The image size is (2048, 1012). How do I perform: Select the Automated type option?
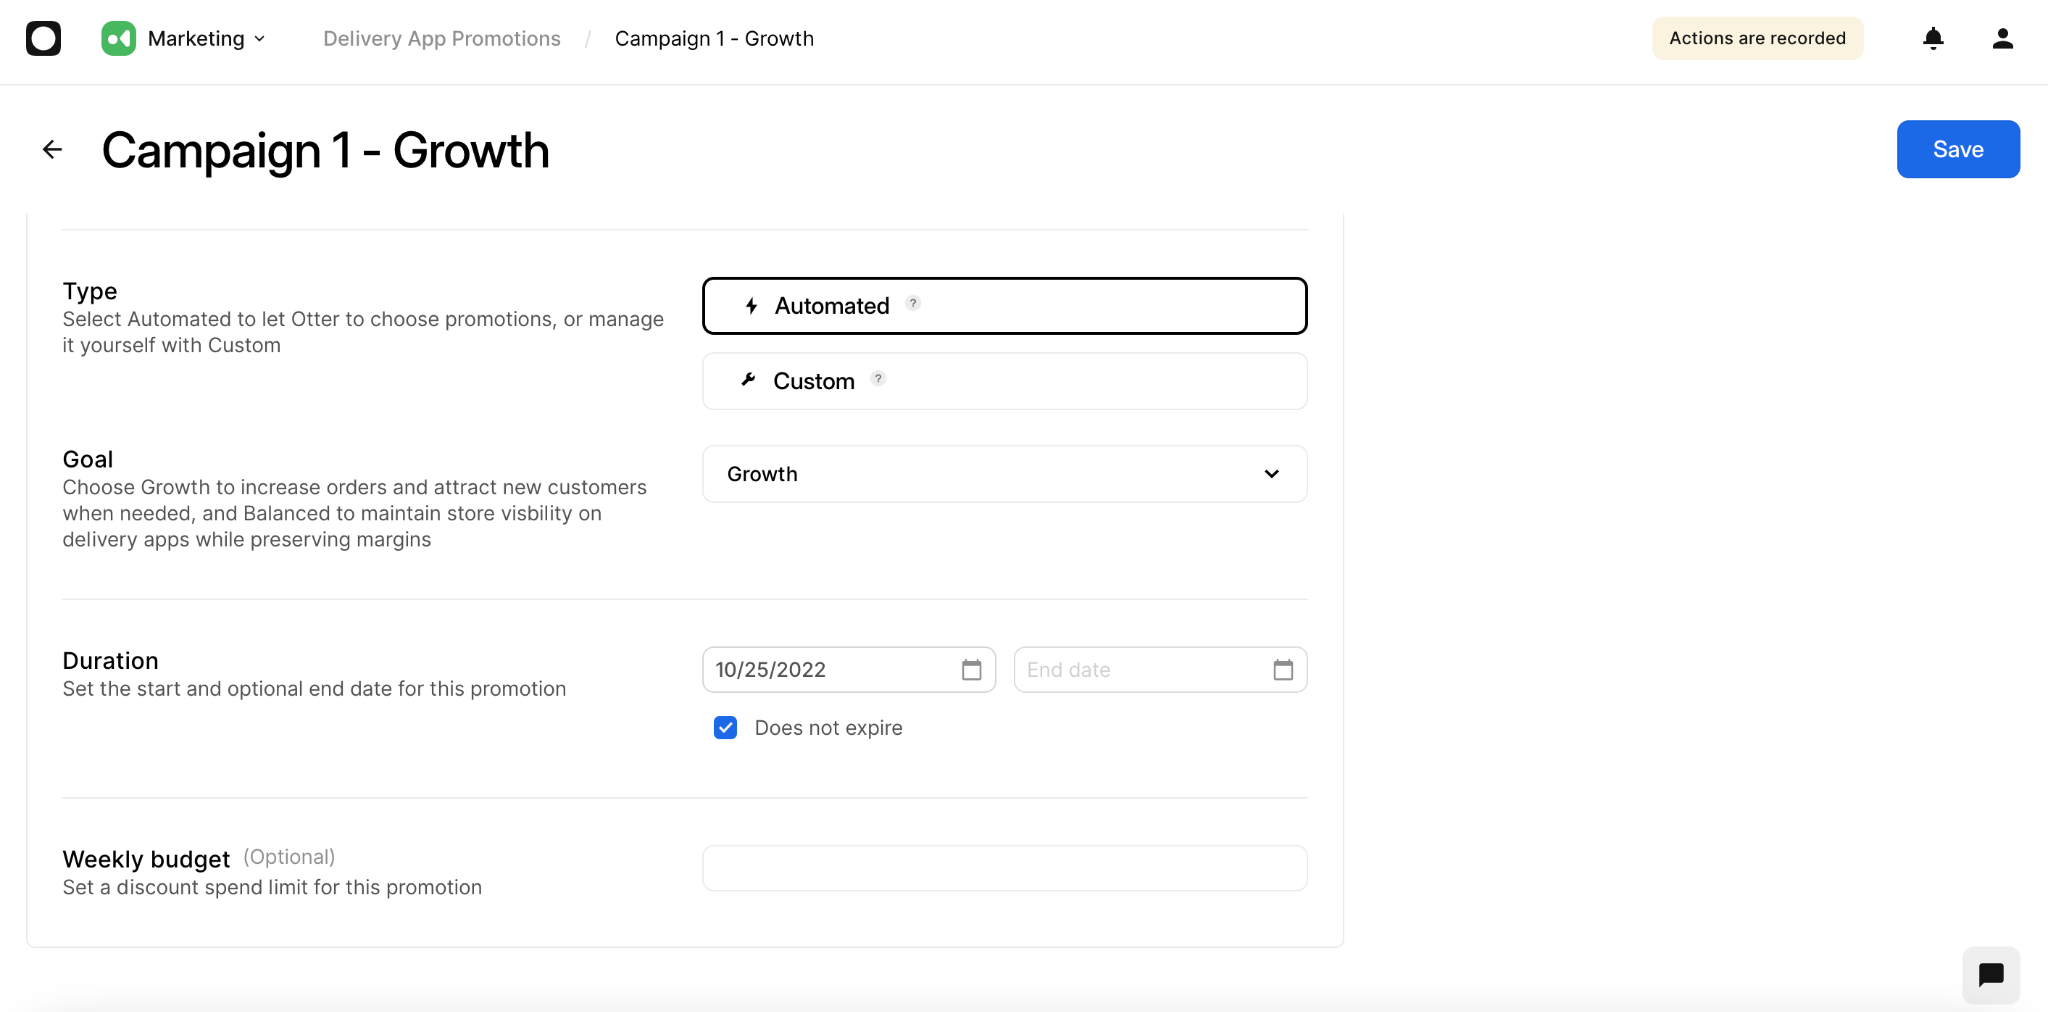[x=1004, y=306]
